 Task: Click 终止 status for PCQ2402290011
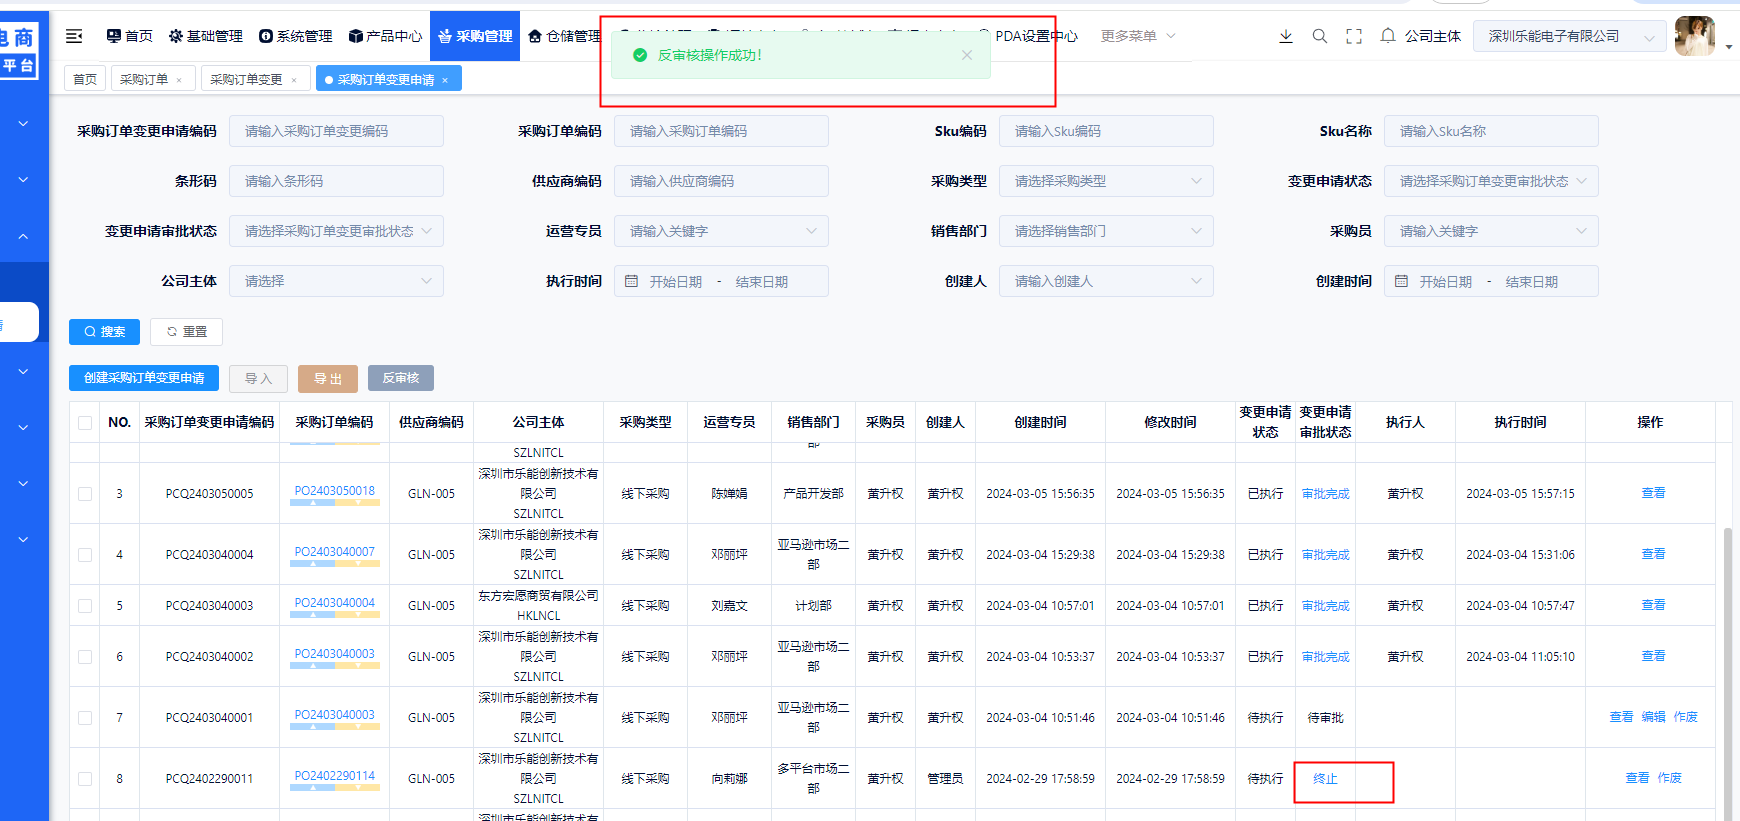click(1325, 779)
